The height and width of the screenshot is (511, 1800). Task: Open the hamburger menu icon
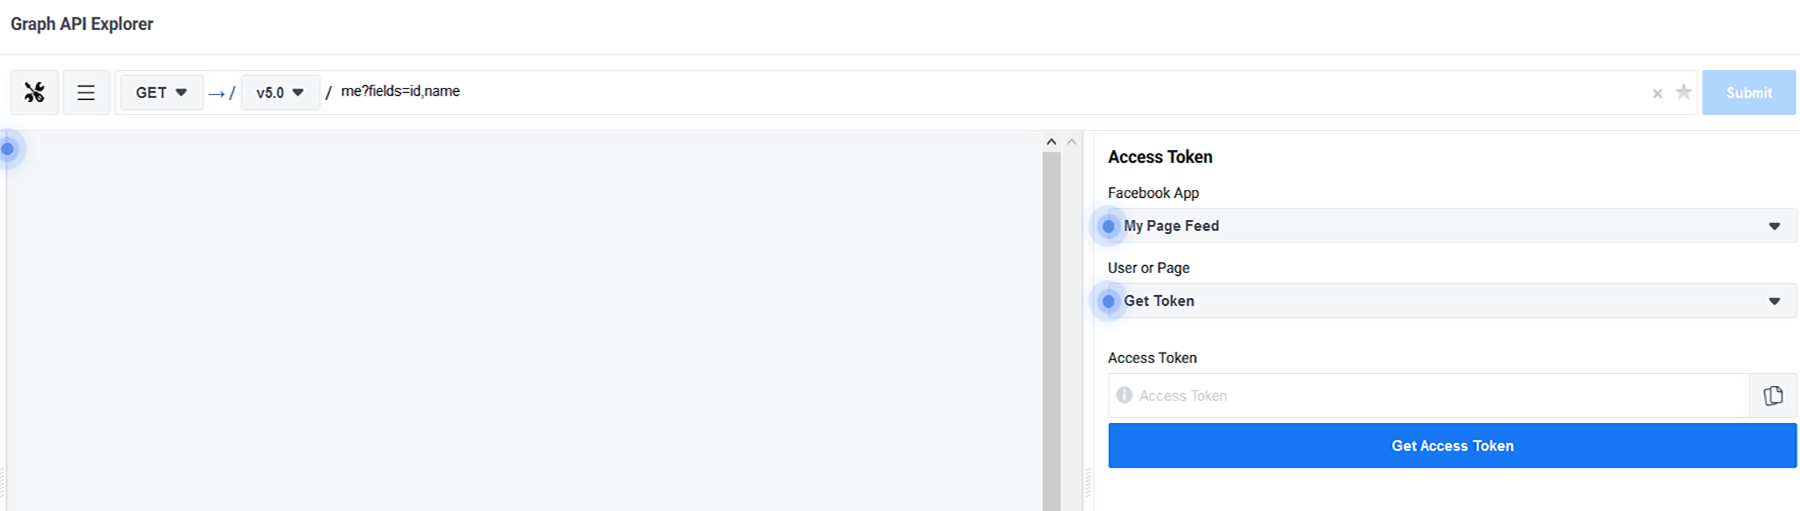(86, 93)
